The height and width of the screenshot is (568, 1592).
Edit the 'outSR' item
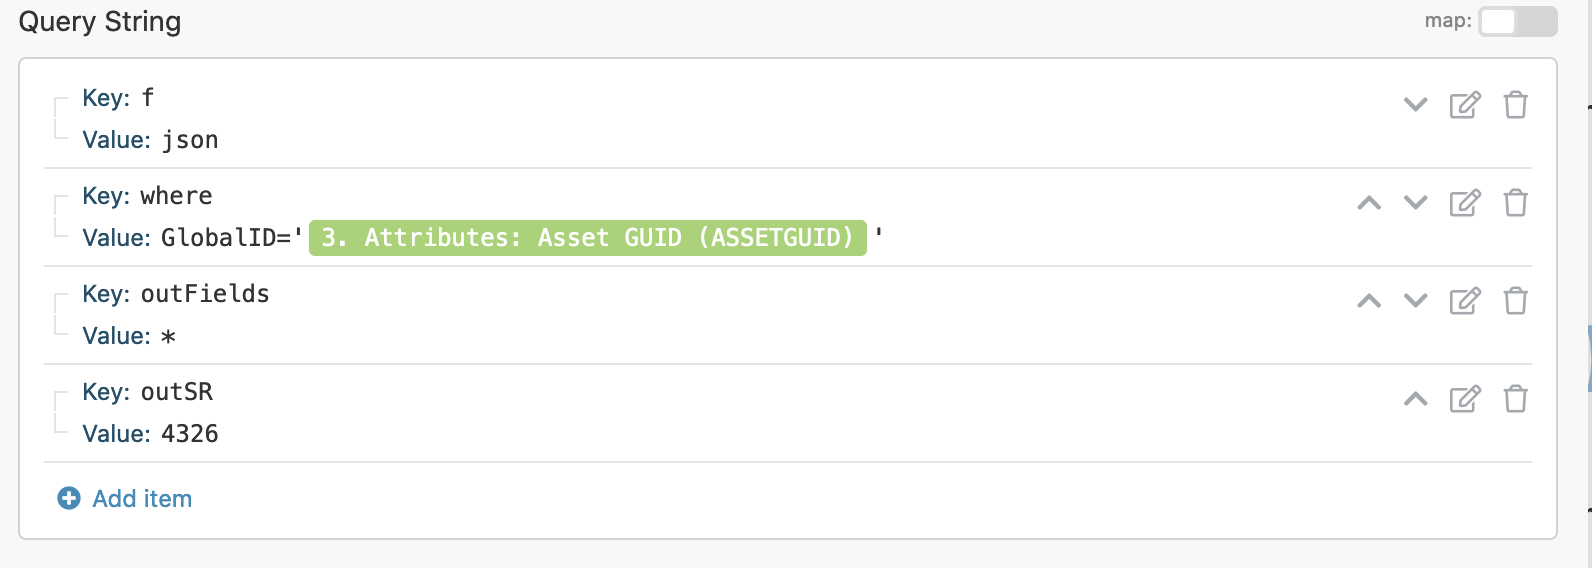tap(1464, 399)
